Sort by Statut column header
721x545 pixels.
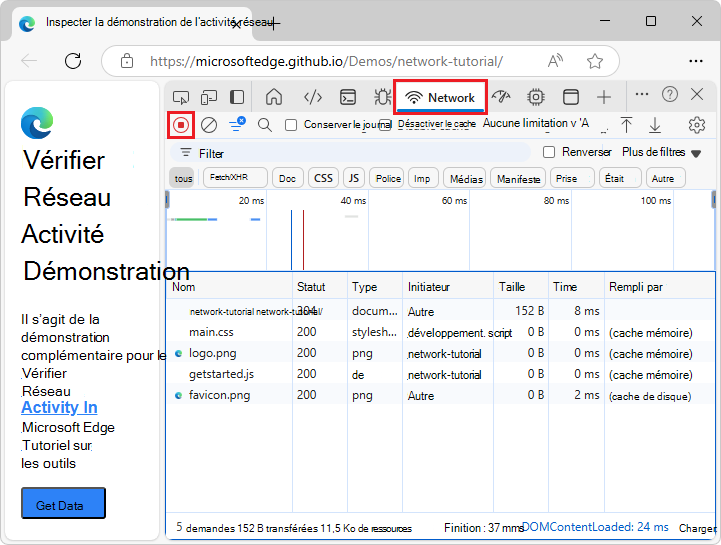pyautogui.click(x=320, y=287)
